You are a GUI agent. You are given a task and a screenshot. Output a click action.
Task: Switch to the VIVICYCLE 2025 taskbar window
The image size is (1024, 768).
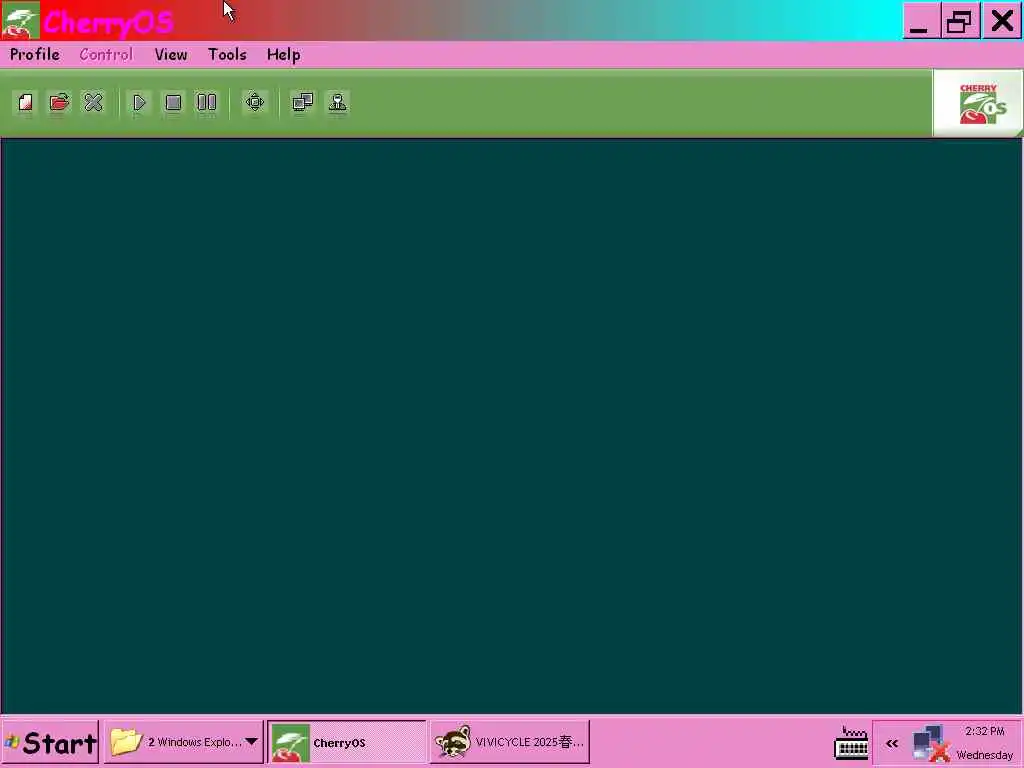tap(510, 743)
